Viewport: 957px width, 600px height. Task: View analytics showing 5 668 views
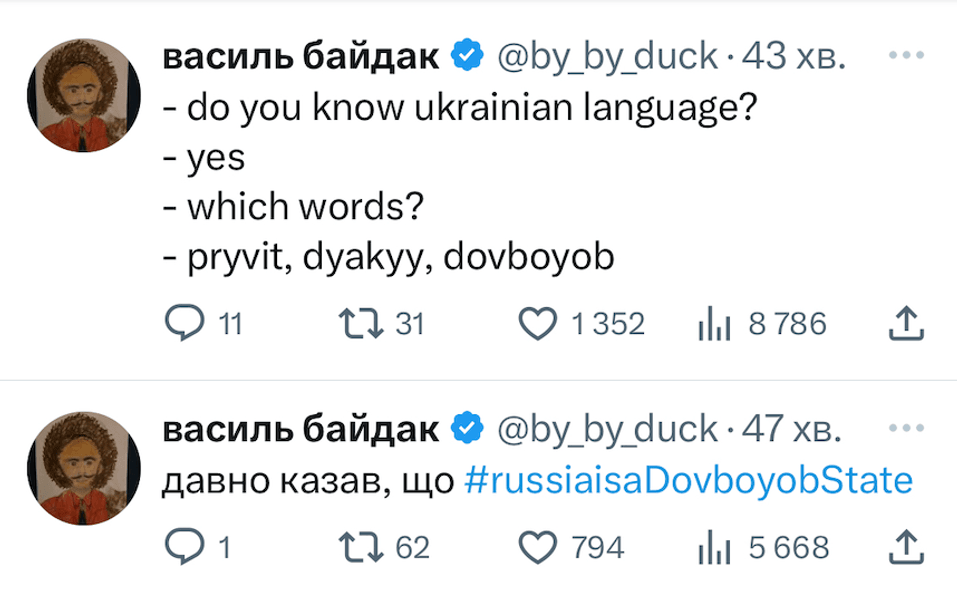click(710, 546)
